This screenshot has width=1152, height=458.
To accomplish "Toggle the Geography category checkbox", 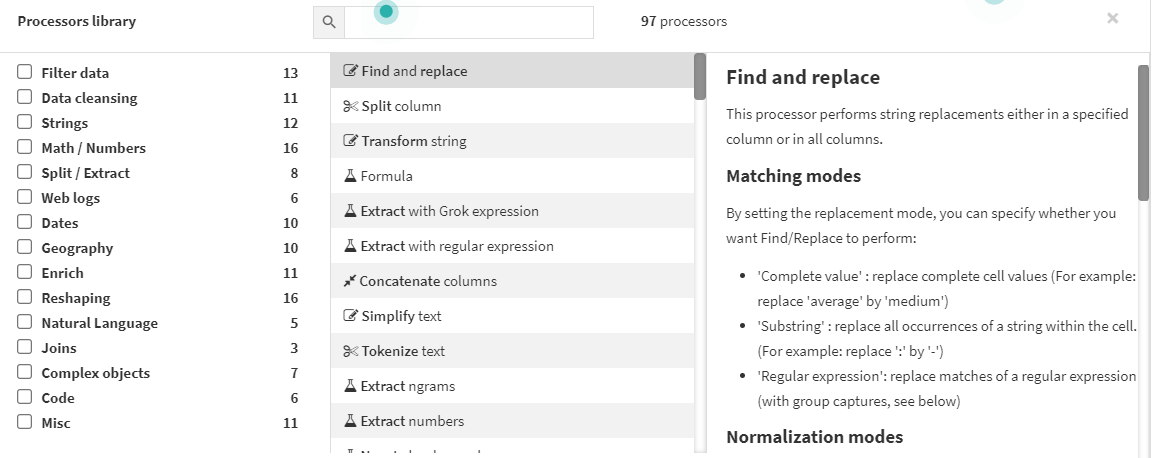I will pyautogui.click(x=25, y=247).
